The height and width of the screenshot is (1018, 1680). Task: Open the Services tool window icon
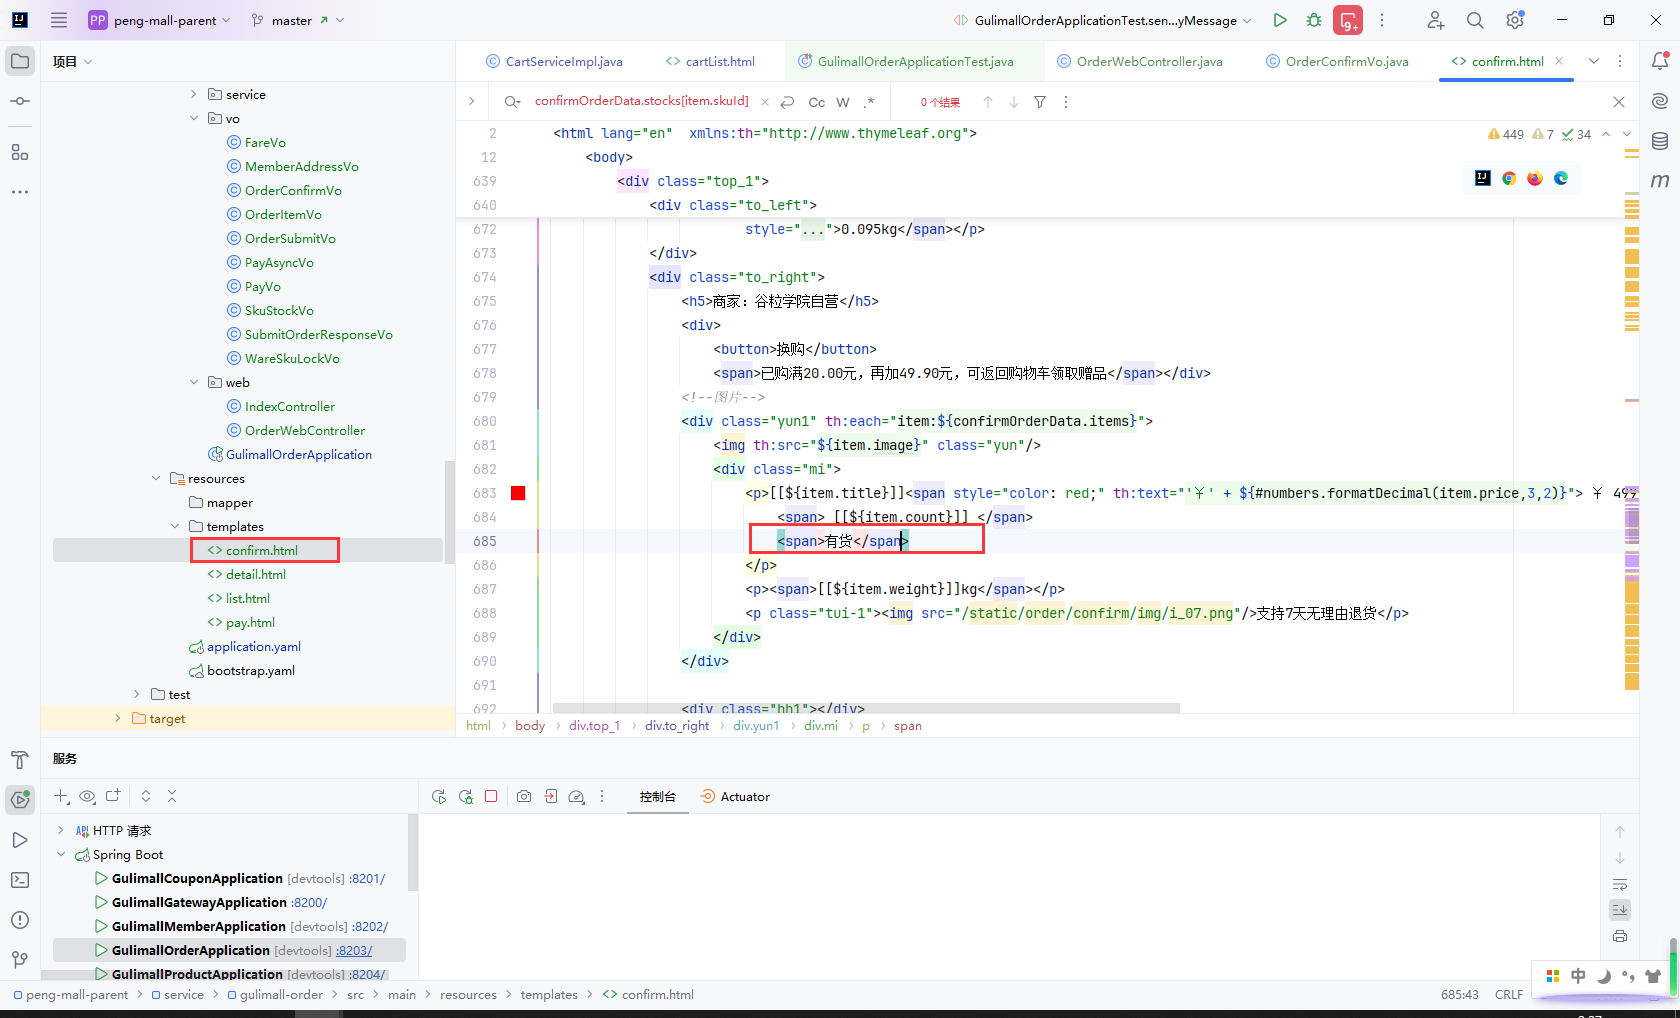20,799
